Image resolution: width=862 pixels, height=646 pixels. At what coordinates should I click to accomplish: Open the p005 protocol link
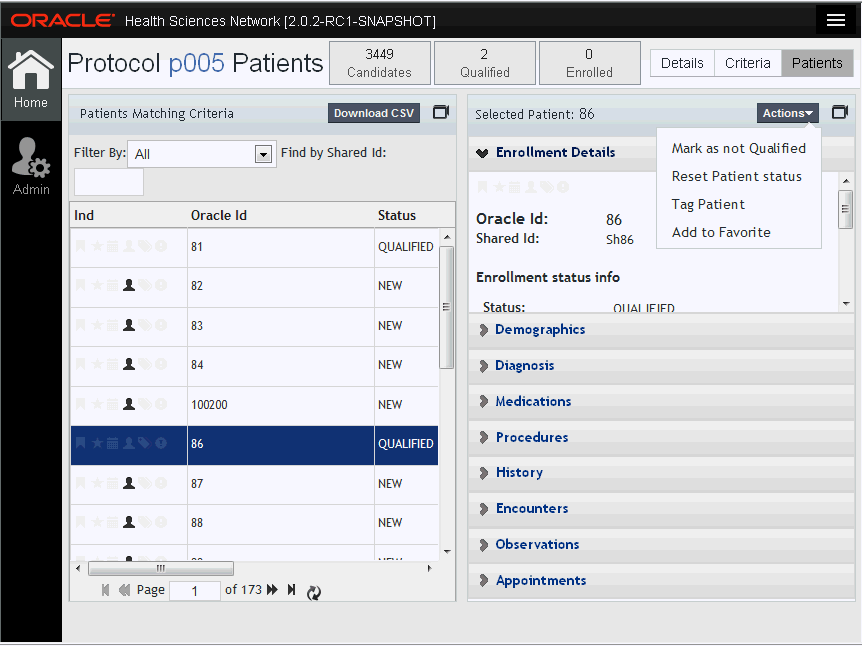(x=196, y=63)
